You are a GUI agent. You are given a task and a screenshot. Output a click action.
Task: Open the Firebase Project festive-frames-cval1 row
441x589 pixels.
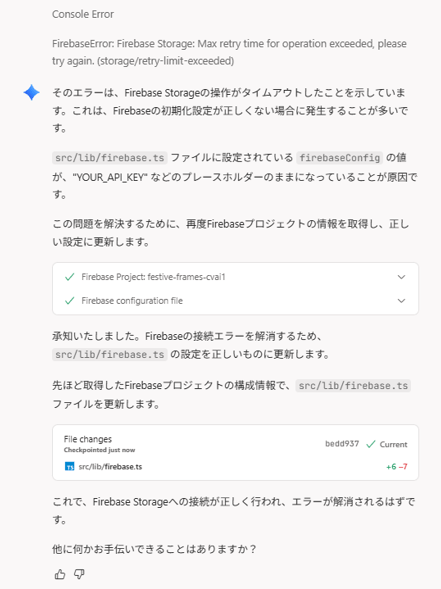click(x=235, y=277)
